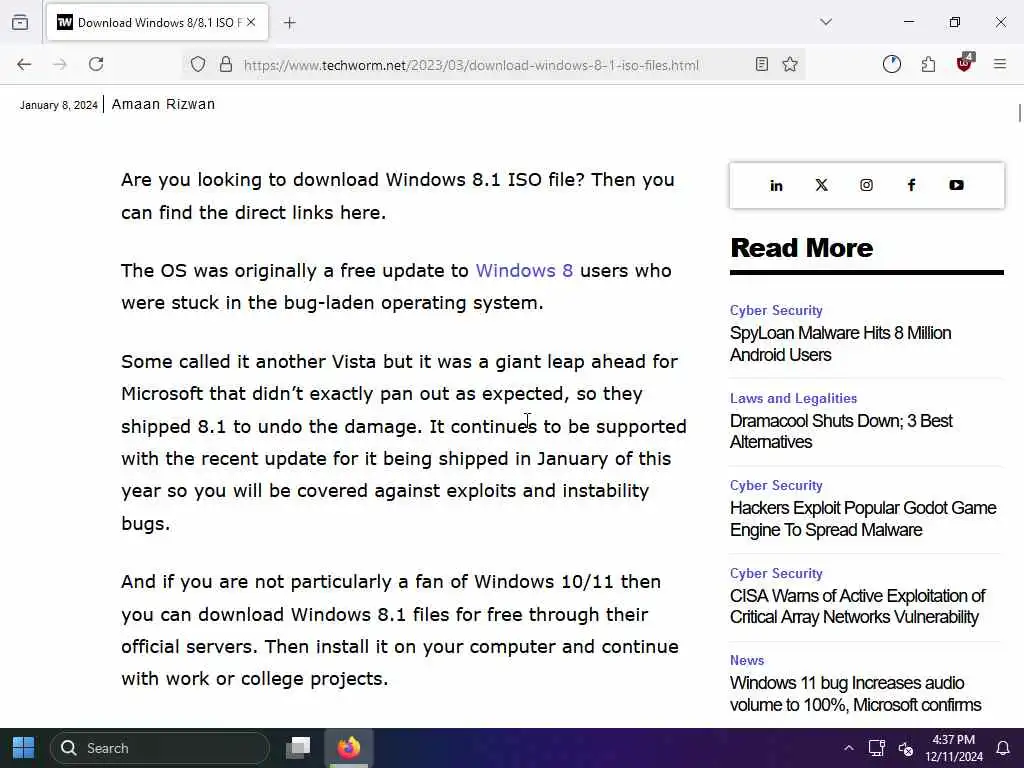Open the YouTube social icon
Image resolution: width=1024 pixels, height=768 pixels.
(x=956, y=185)
